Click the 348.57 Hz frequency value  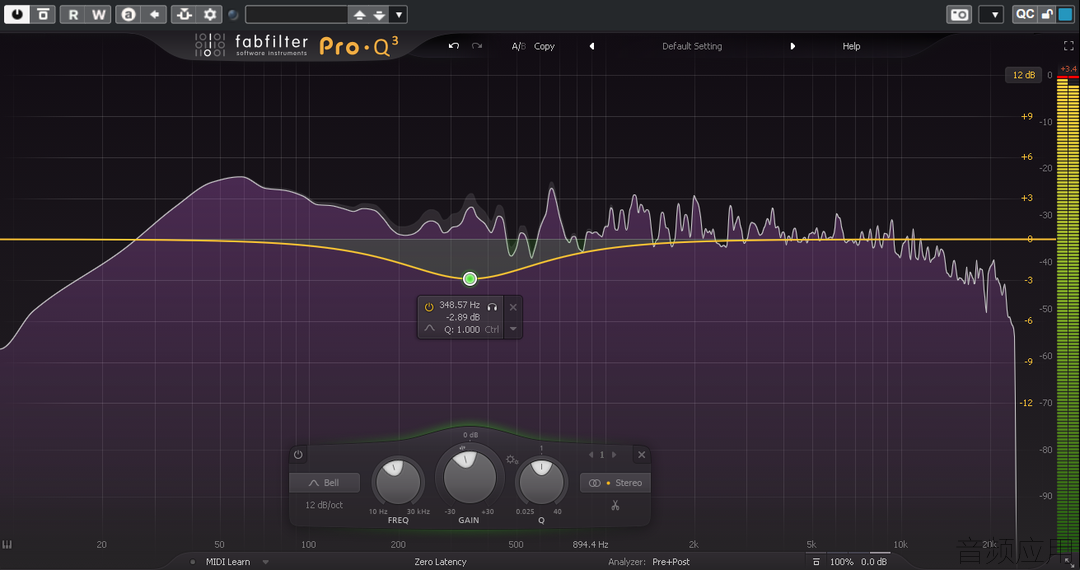coord(459,304)
